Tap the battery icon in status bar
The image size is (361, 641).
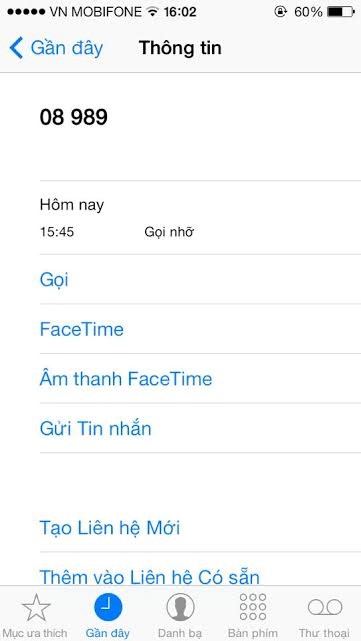click(341, 12)
